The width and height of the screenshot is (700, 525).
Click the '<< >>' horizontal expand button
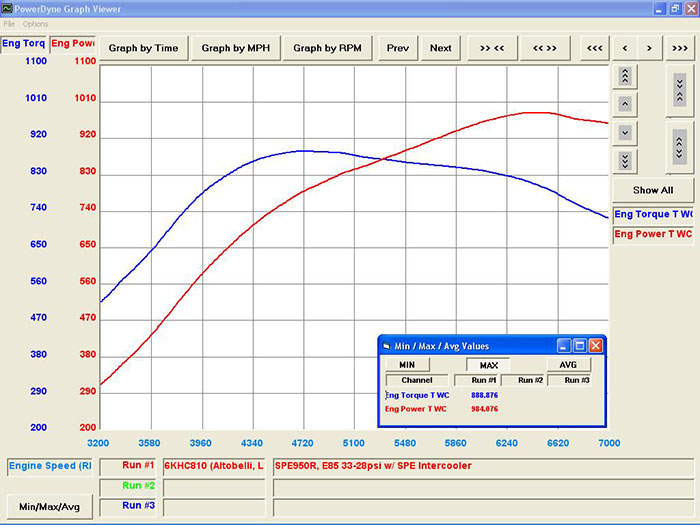click(x=545, y=48)
